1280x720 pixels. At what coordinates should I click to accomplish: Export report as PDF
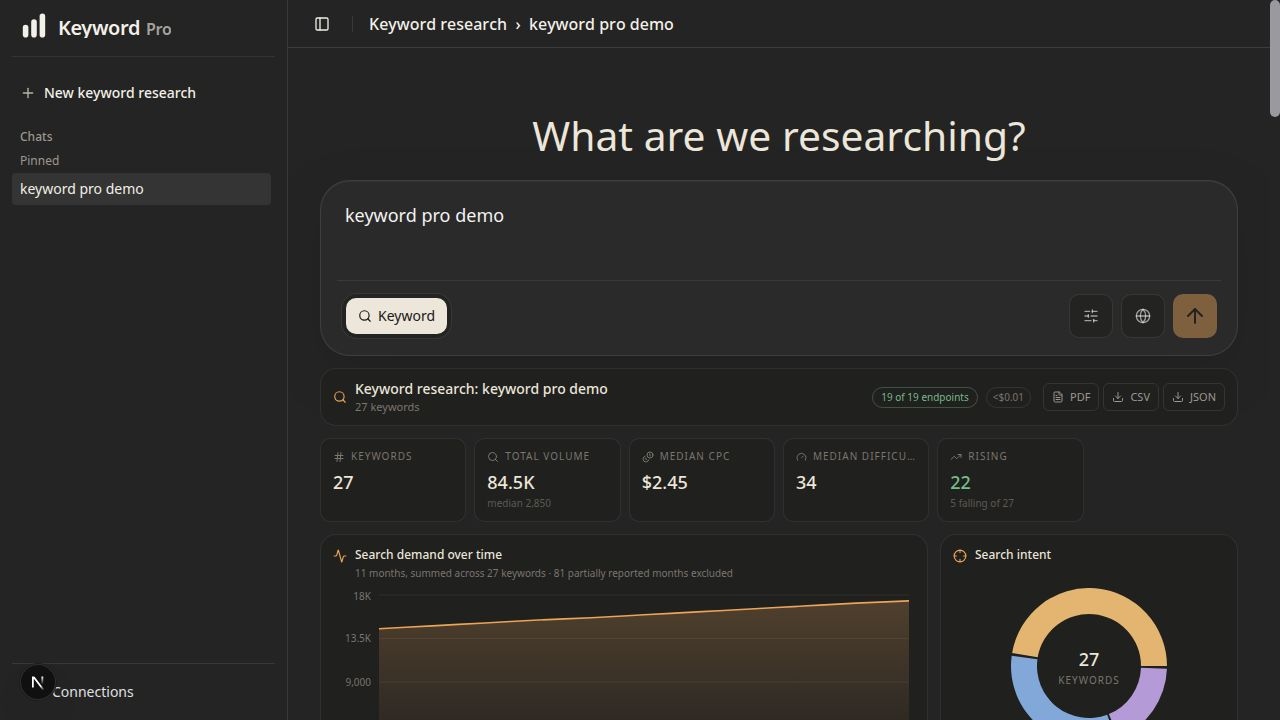(1071, 397)
